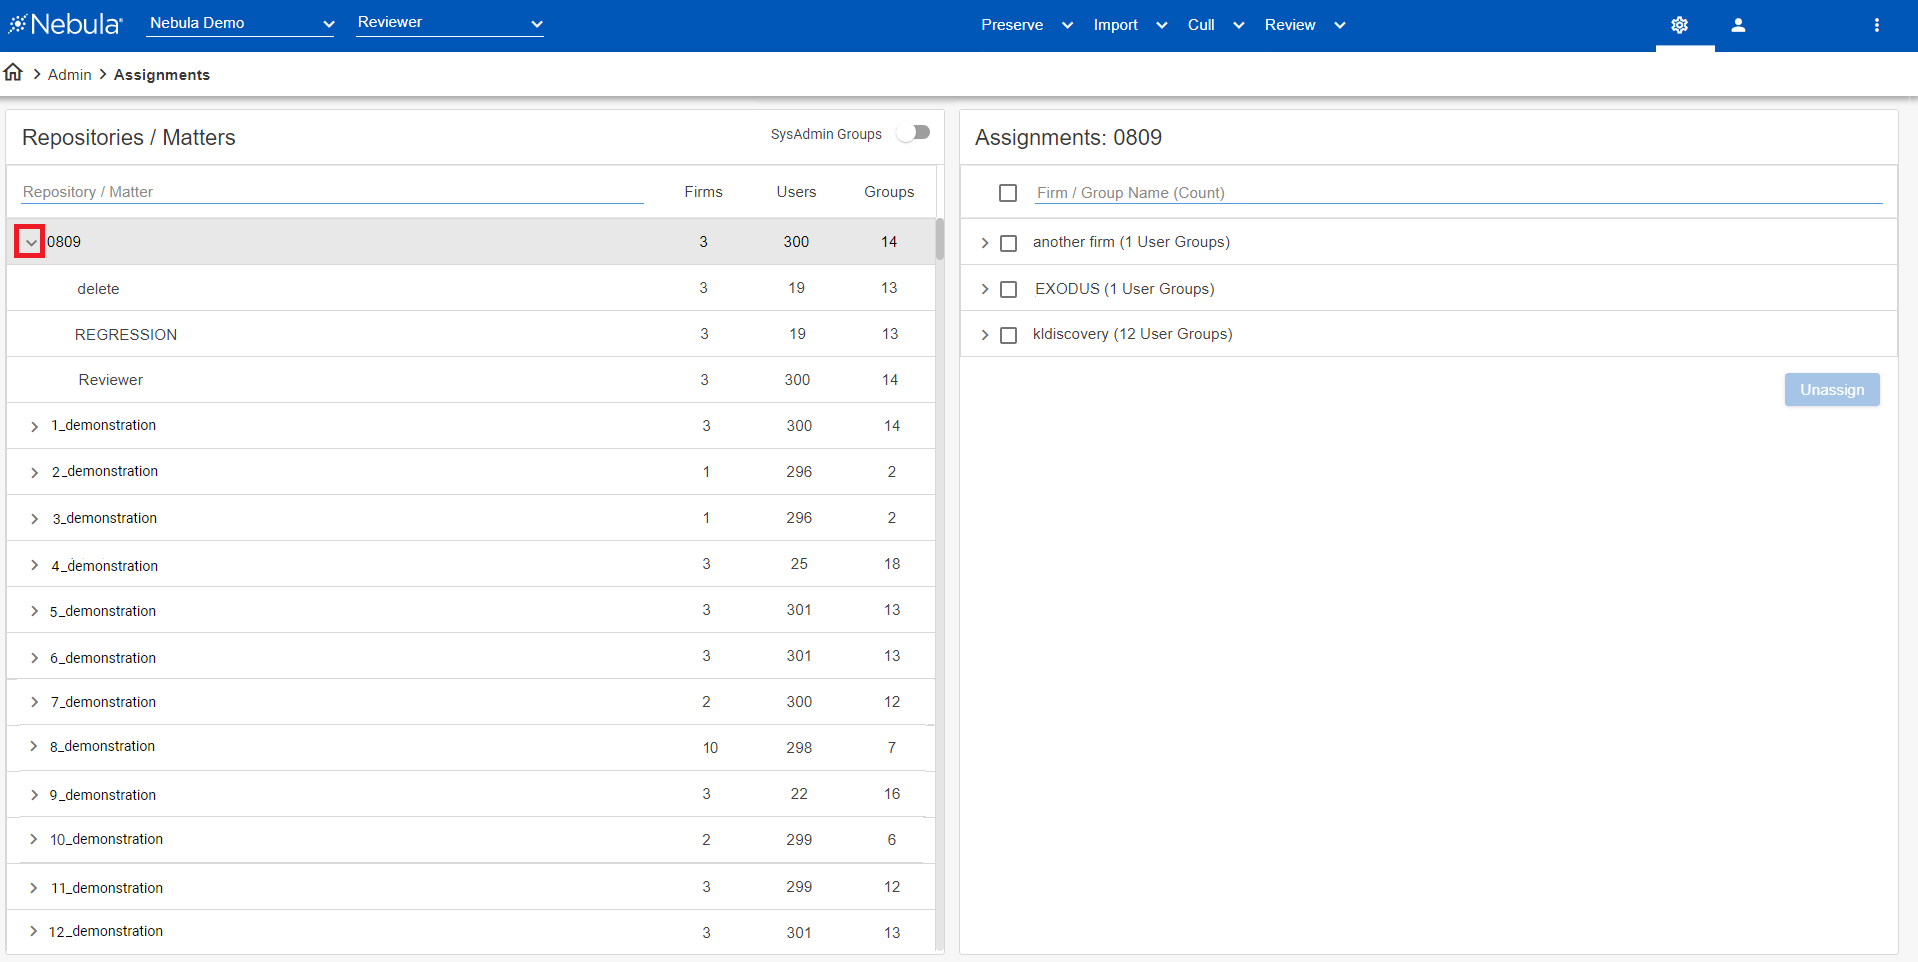Click the user profile icon
Screen dimensions: 1918x962
click(x=1738, y=25)
